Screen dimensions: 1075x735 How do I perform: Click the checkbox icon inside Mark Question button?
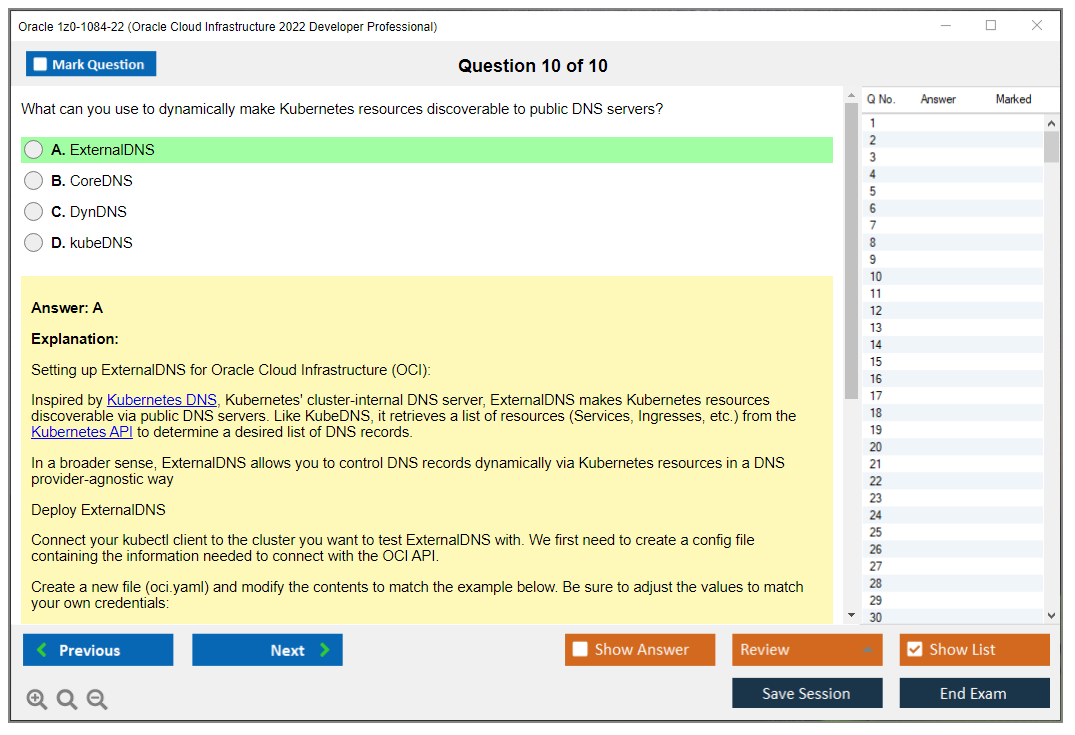[39, 63]
